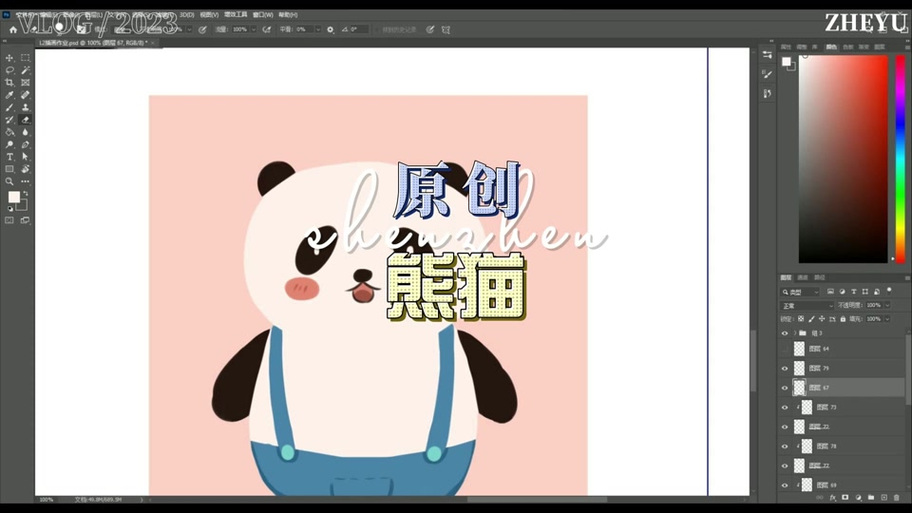912x513 pixels.
Task: Select the Eraser tool
Action: click(25, 120)
